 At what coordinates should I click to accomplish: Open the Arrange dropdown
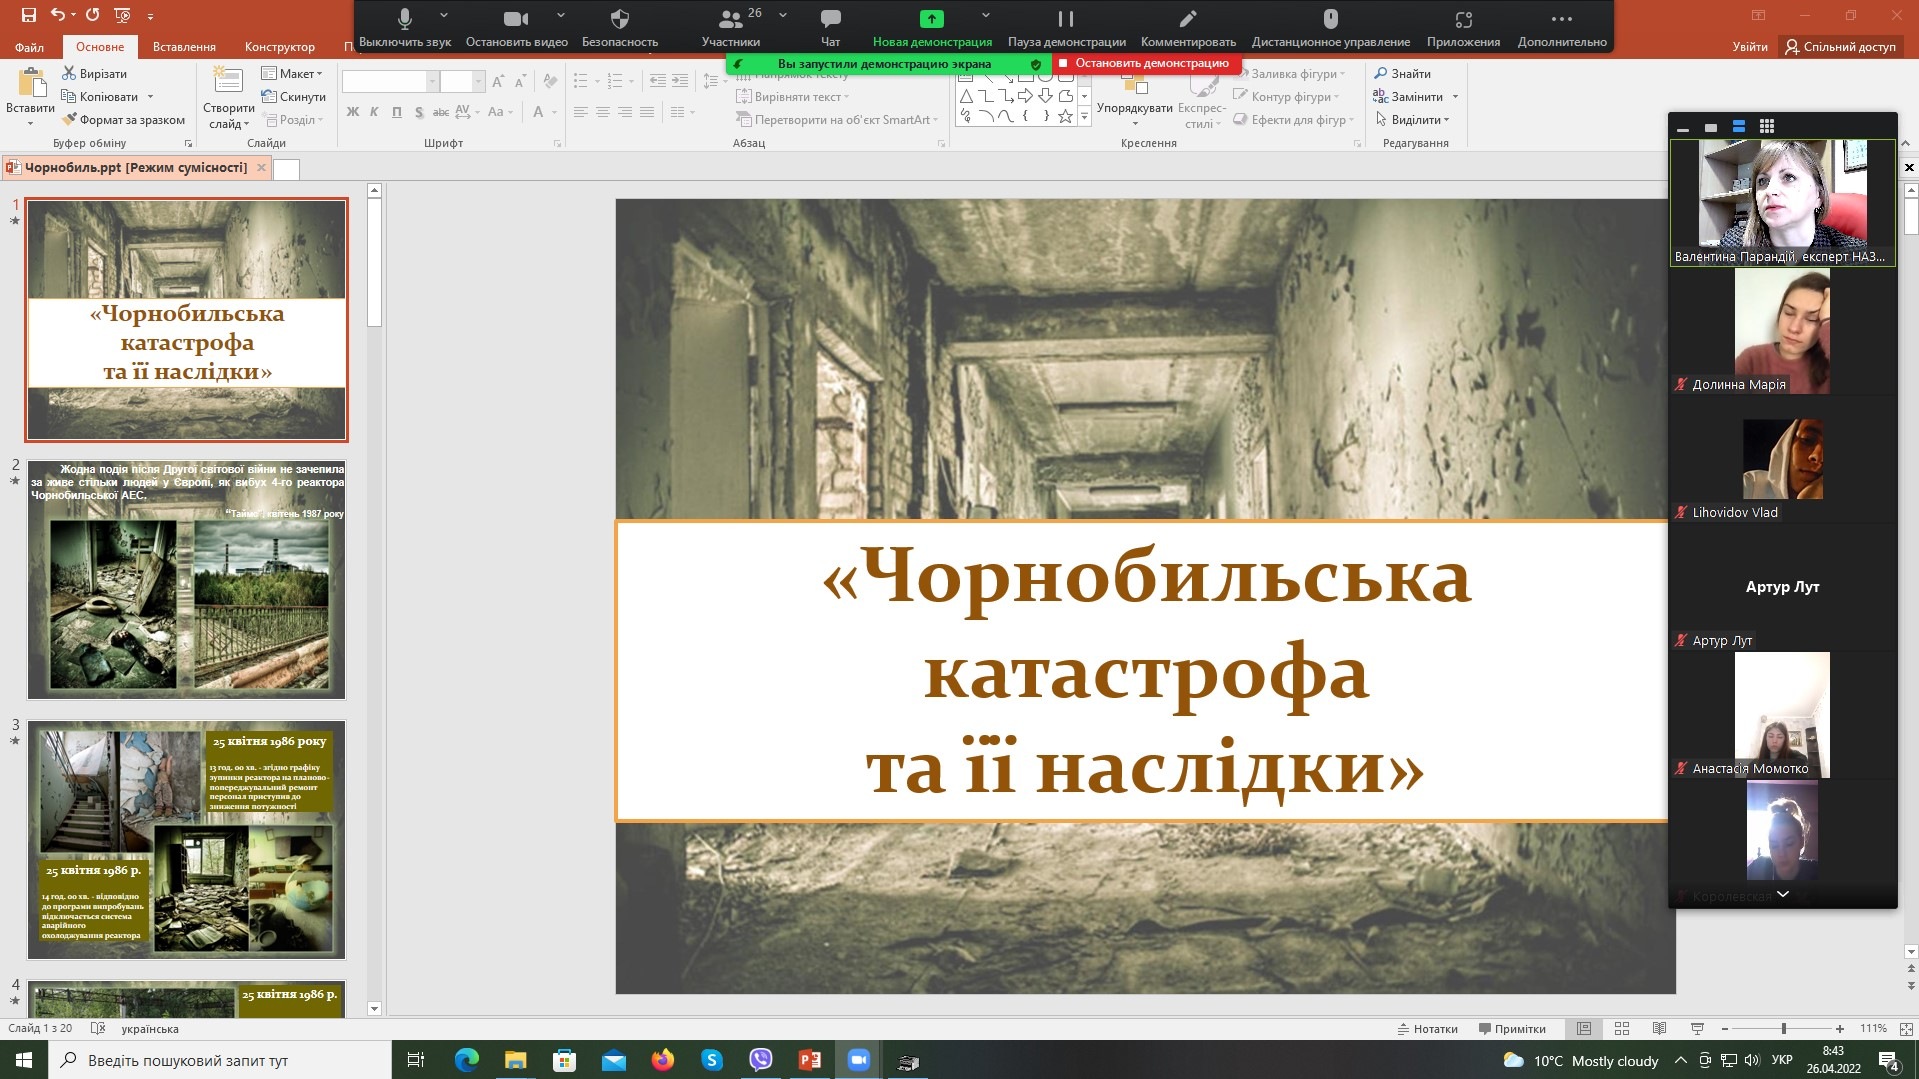pos(1134,108)
